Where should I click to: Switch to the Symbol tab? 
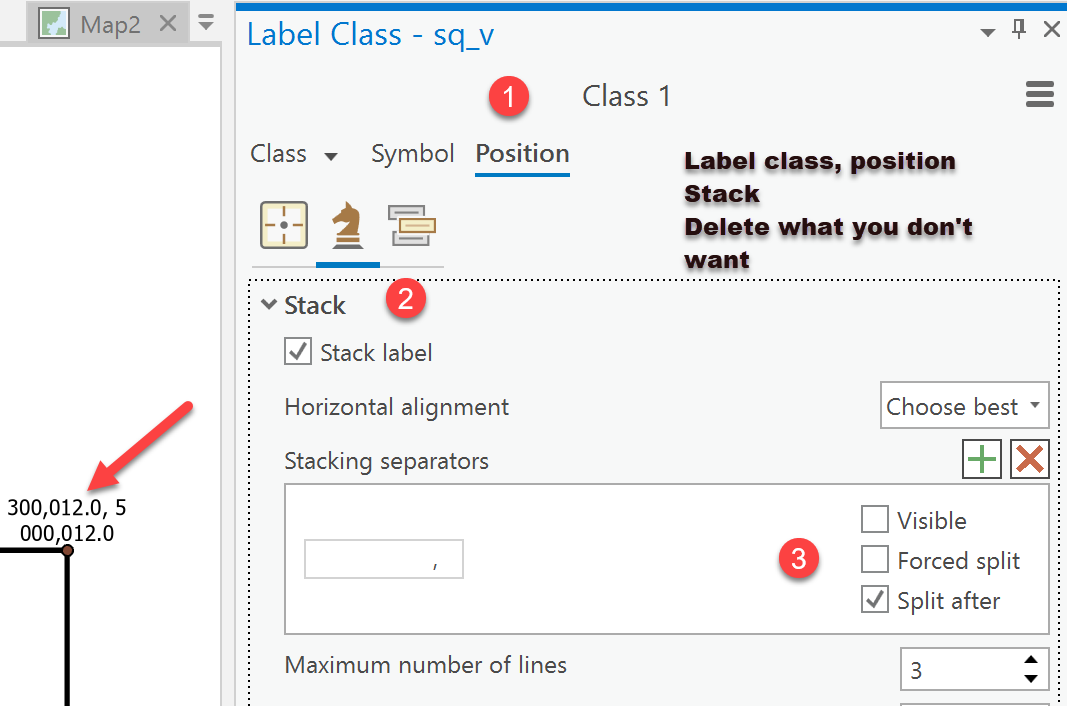(412, 154)
